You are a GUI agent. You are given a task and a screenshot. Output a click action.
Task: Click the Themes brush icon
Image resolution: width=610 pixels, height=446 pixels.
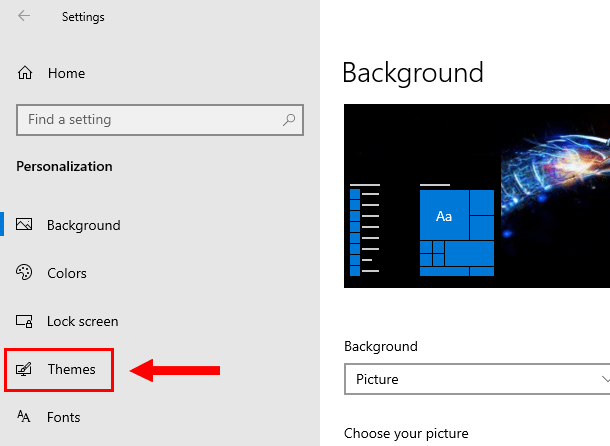point(25,370)
